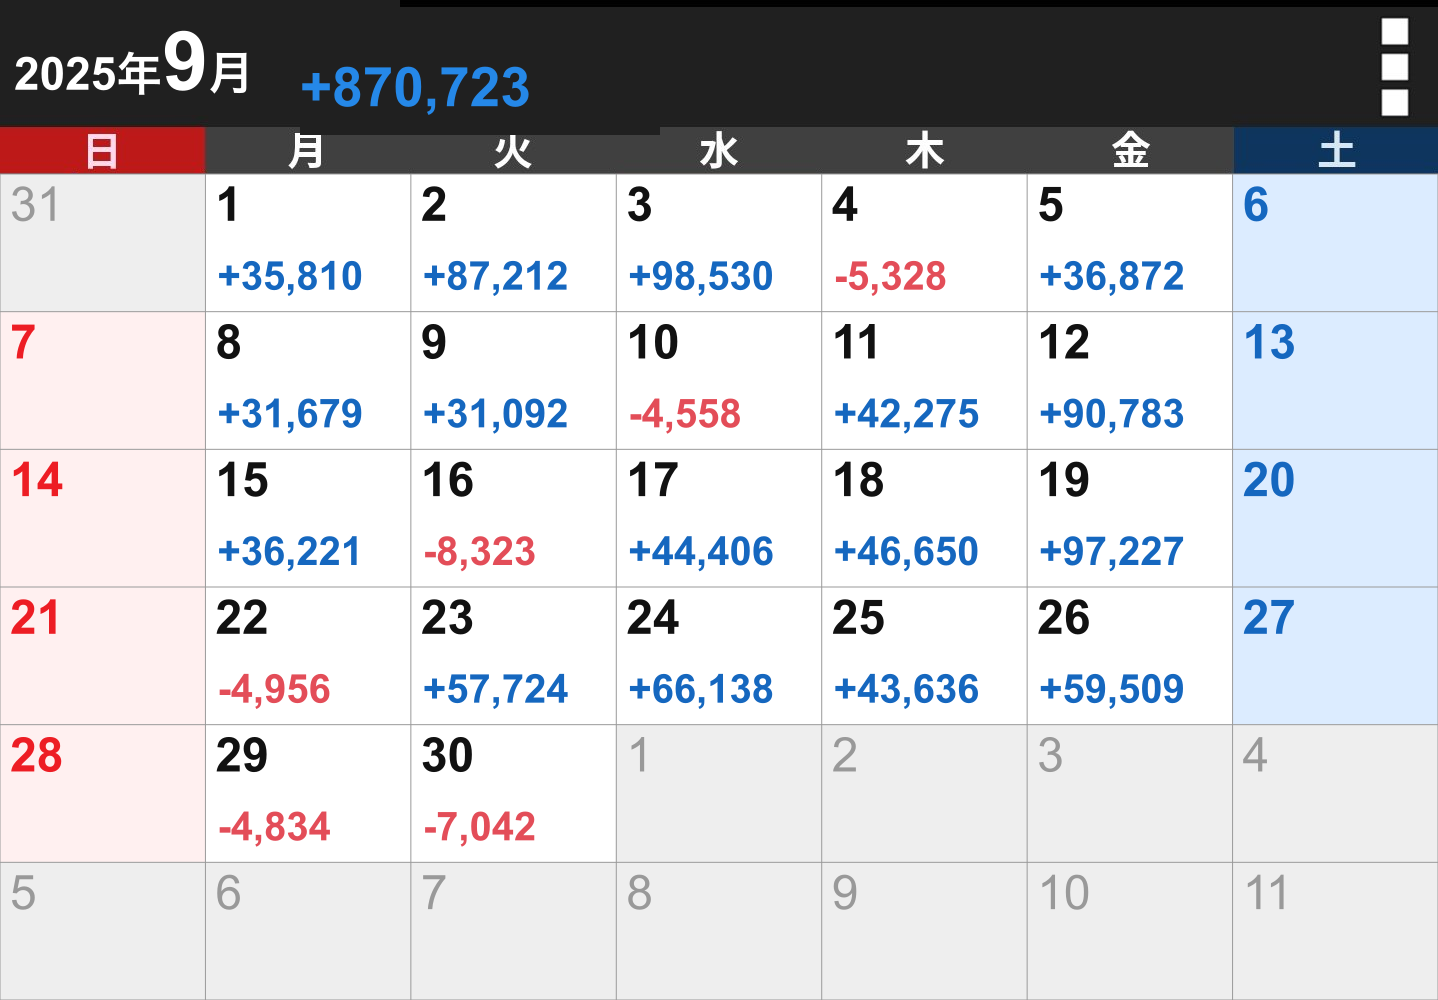The image size is (1438, 1000).
Task: Select Sunday September 7
Action: click(103, 381)
